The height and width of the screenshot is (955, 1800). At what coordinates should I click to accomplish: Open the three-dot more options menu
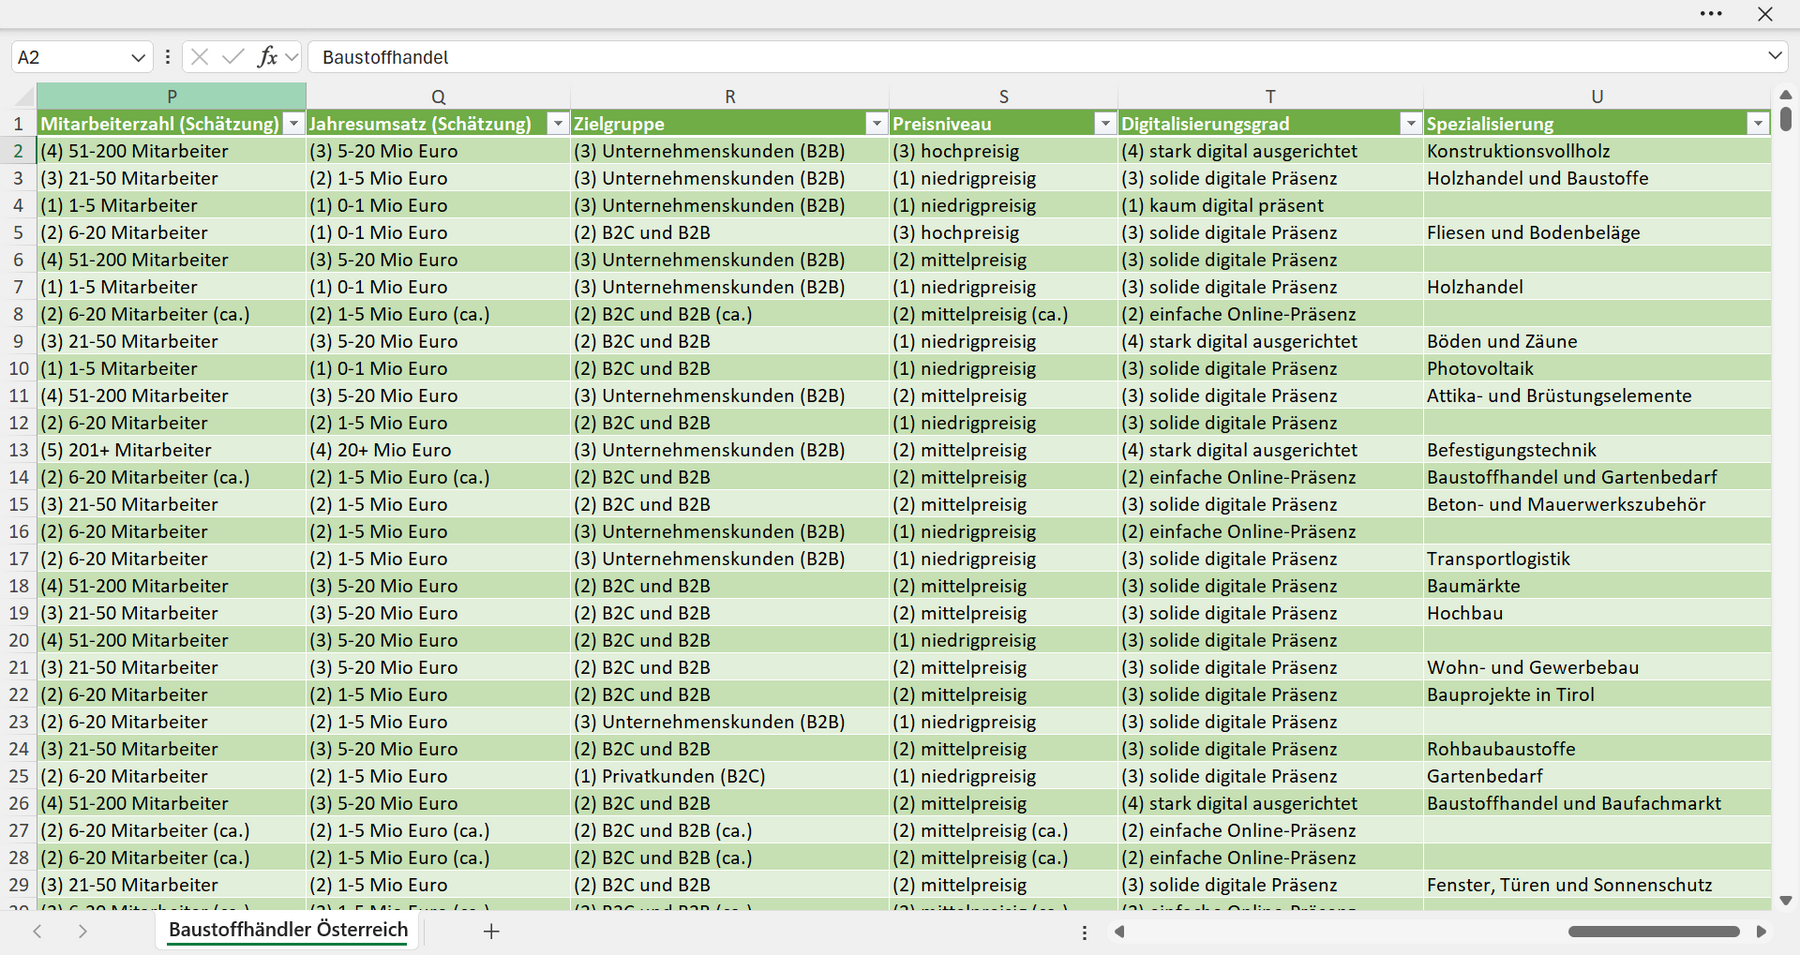pos(1711,14)
